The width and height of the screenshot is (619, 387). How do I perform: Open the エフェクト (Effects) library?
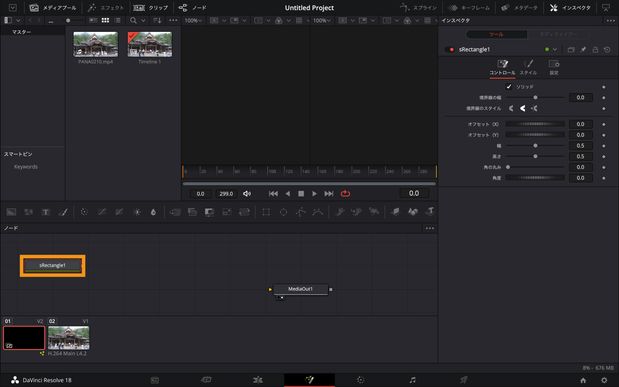(x=105, y=8)
